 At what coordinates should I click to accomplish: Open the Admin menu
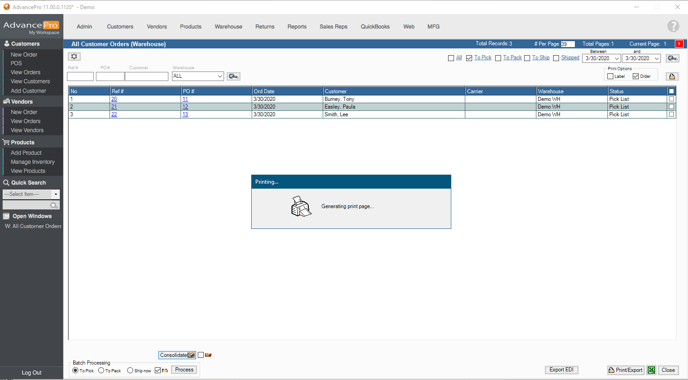(x=84, y=27)
